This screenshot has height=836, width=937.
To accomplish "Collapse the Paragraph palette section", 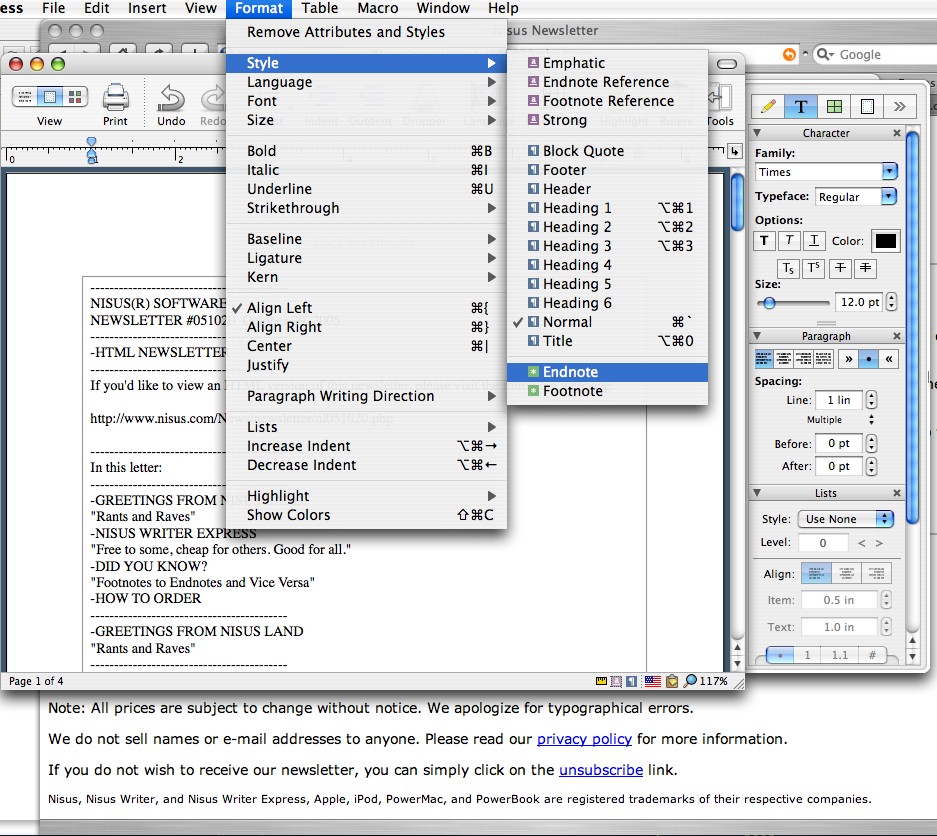I will 757,336.
